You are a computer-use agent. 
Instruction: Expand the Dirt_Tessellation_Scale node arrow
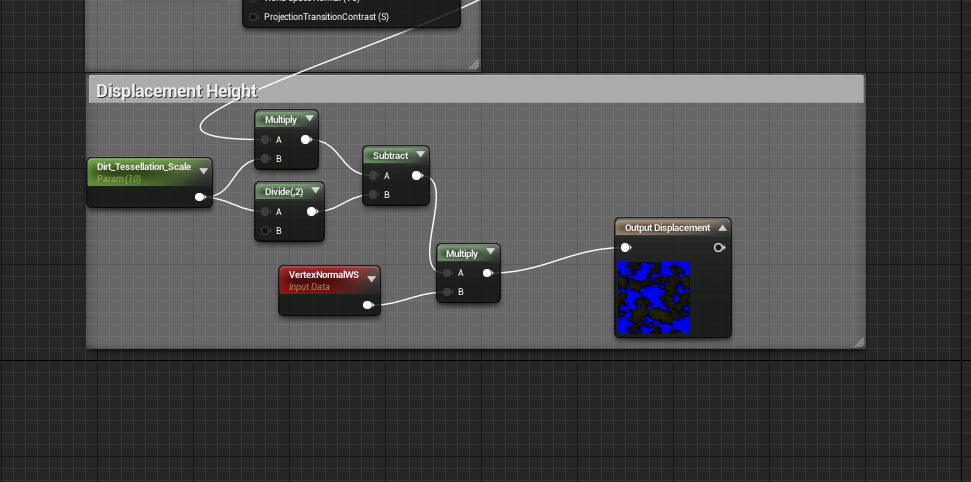[x=203, y=172]
